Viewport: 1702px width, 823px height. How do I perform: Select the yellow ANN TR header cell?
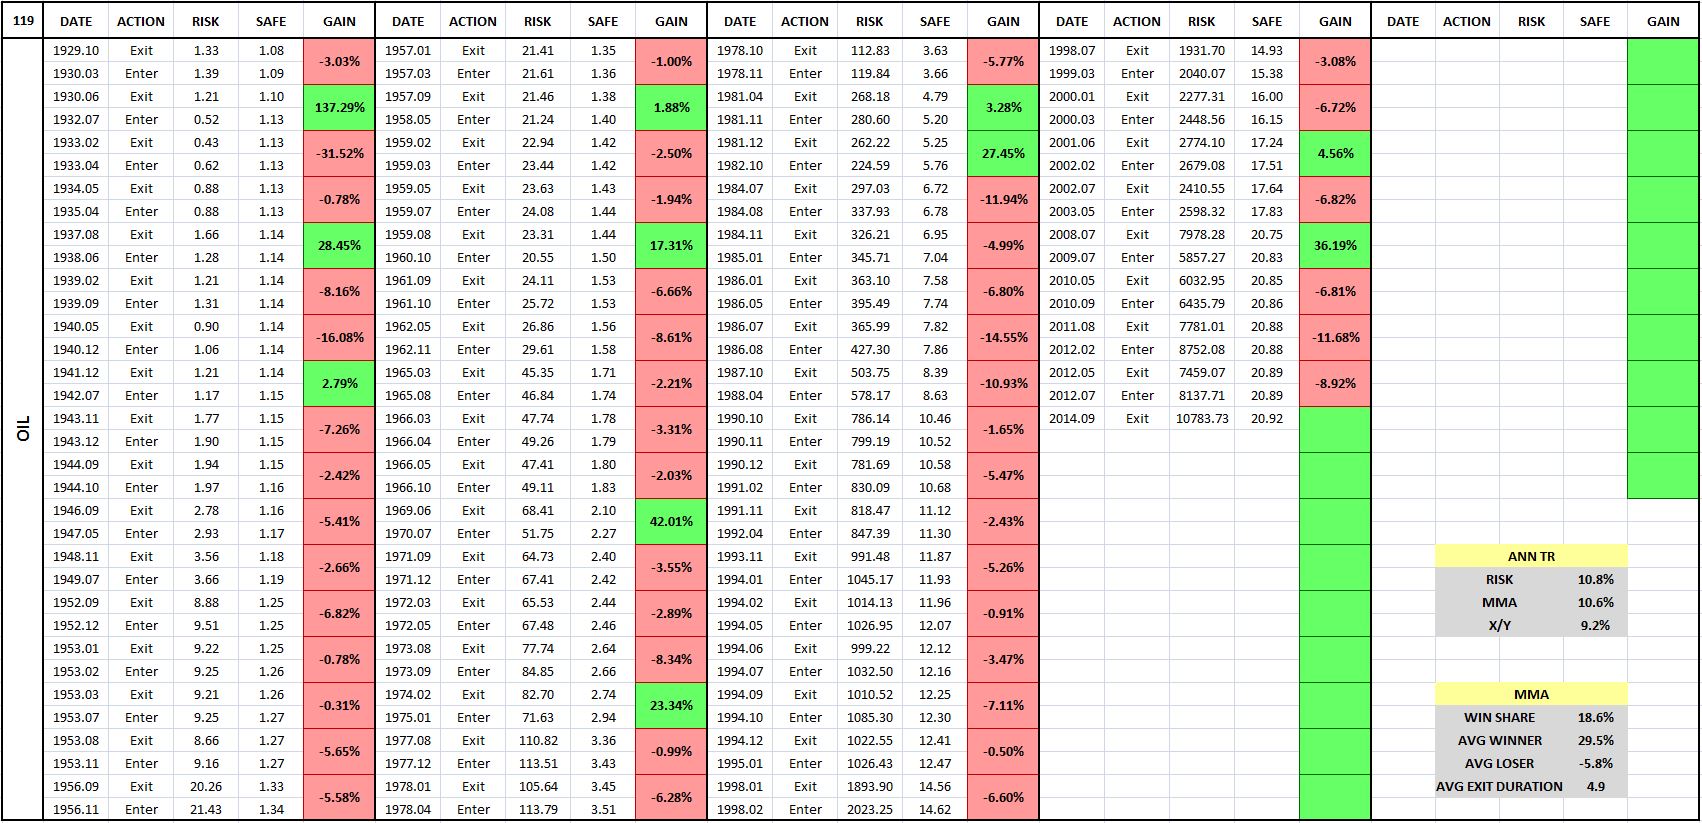point(1531,556)
